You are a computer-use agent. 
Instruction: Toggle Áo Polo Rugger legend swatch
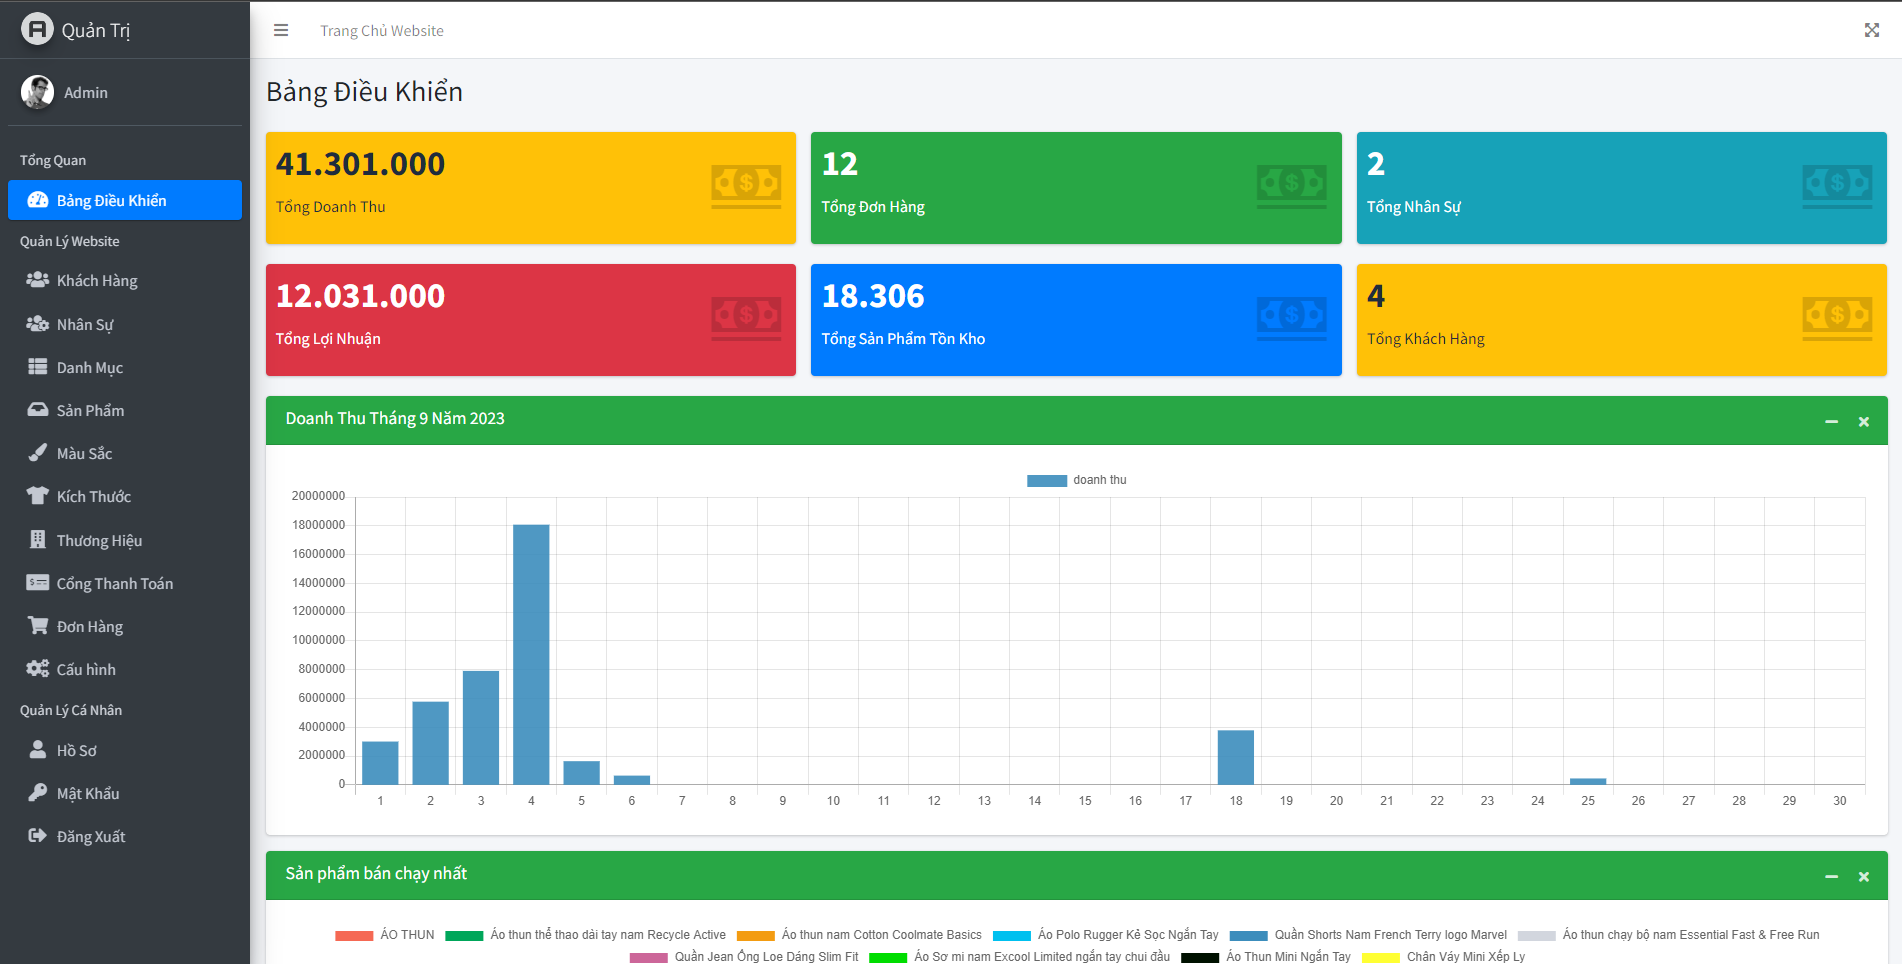1012,935
